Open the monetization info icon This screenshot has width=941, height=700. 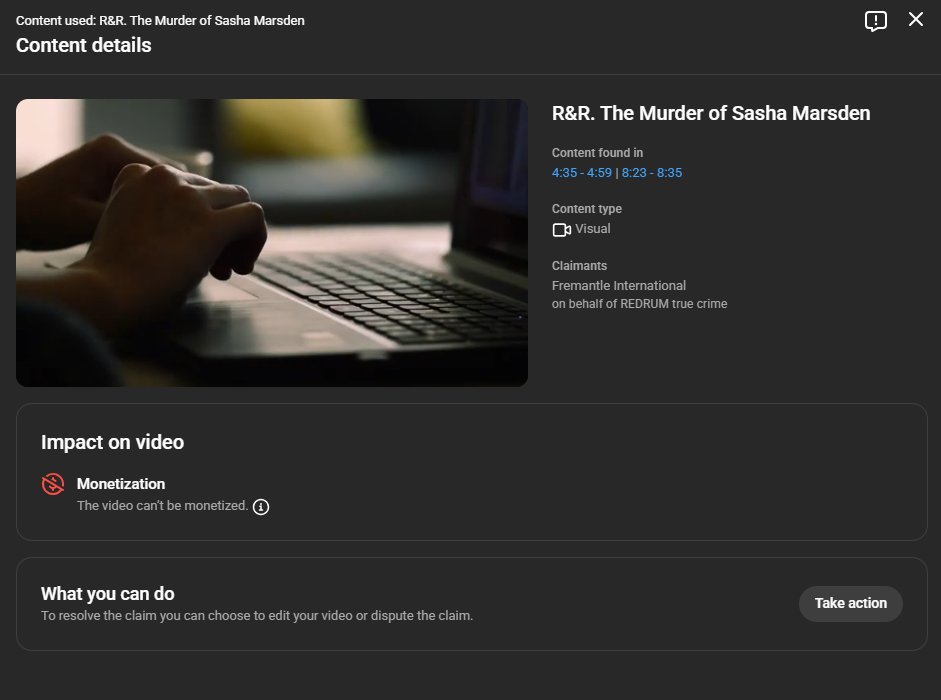click(x=261, y=507)
